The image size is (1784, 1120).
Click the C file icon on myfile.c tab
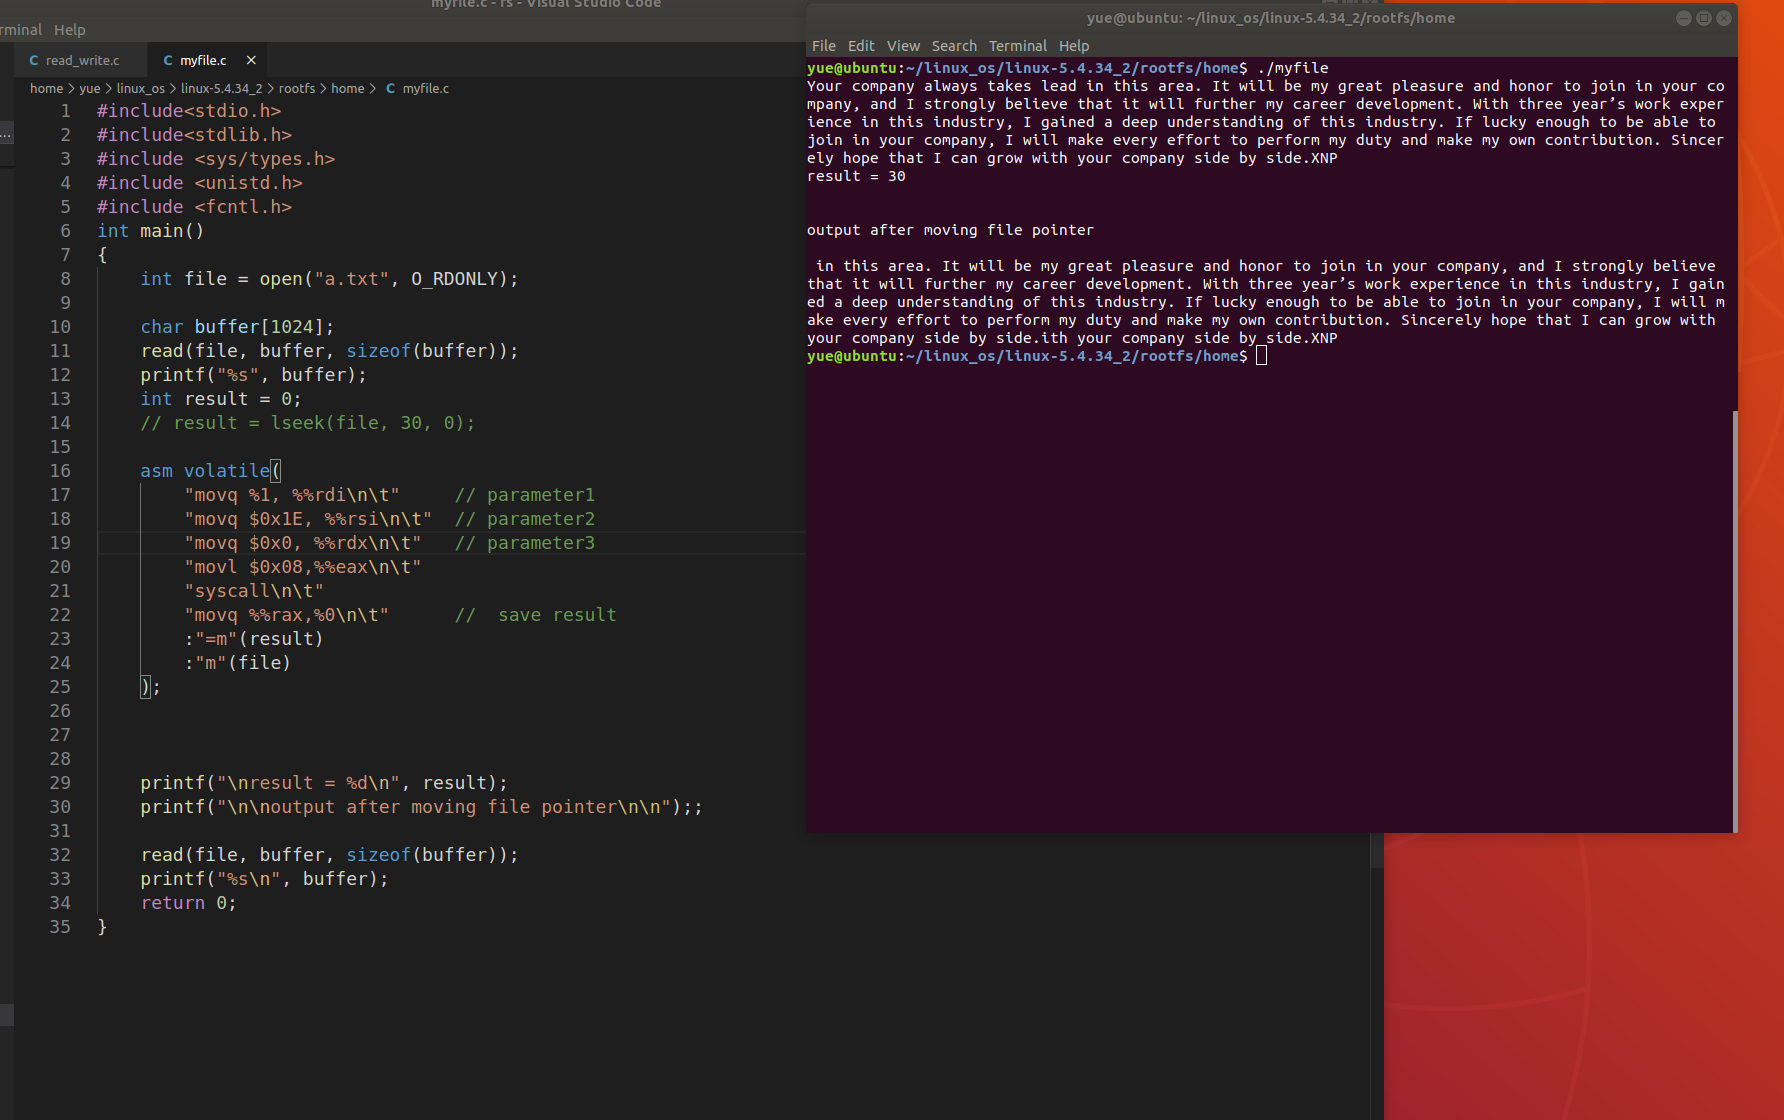point(168,60)
